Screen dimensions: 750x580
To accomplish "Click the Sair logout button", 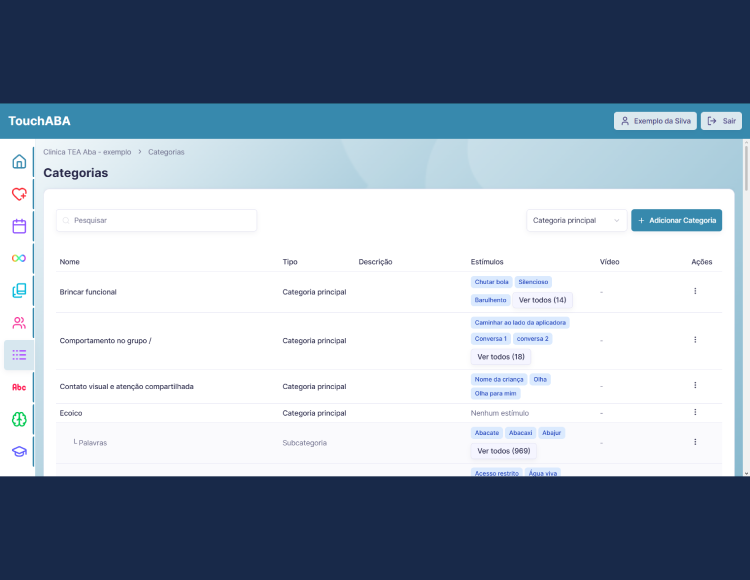I will (721, 121).
